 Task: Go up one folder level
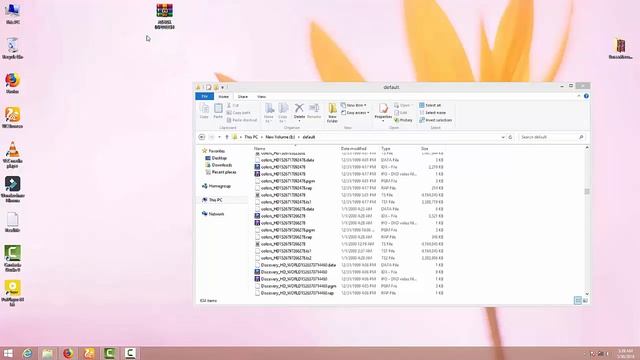click(x=227, y=137)
